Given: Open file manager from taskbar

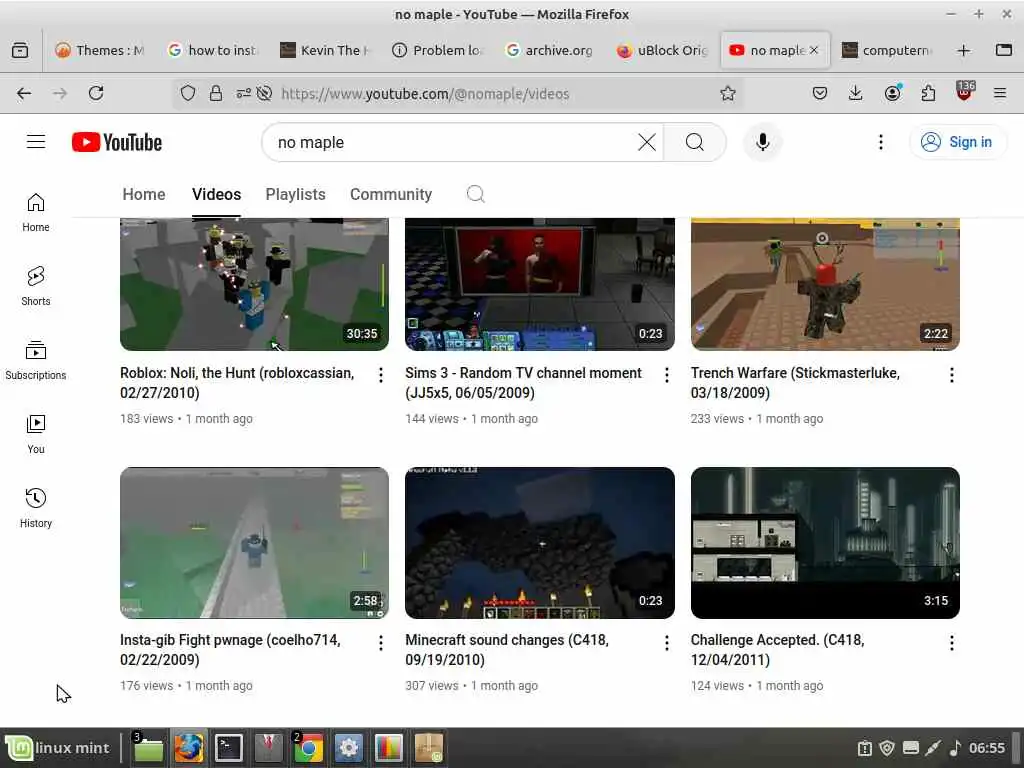Looking at the screenshot, I should click(x=148, y=748).
